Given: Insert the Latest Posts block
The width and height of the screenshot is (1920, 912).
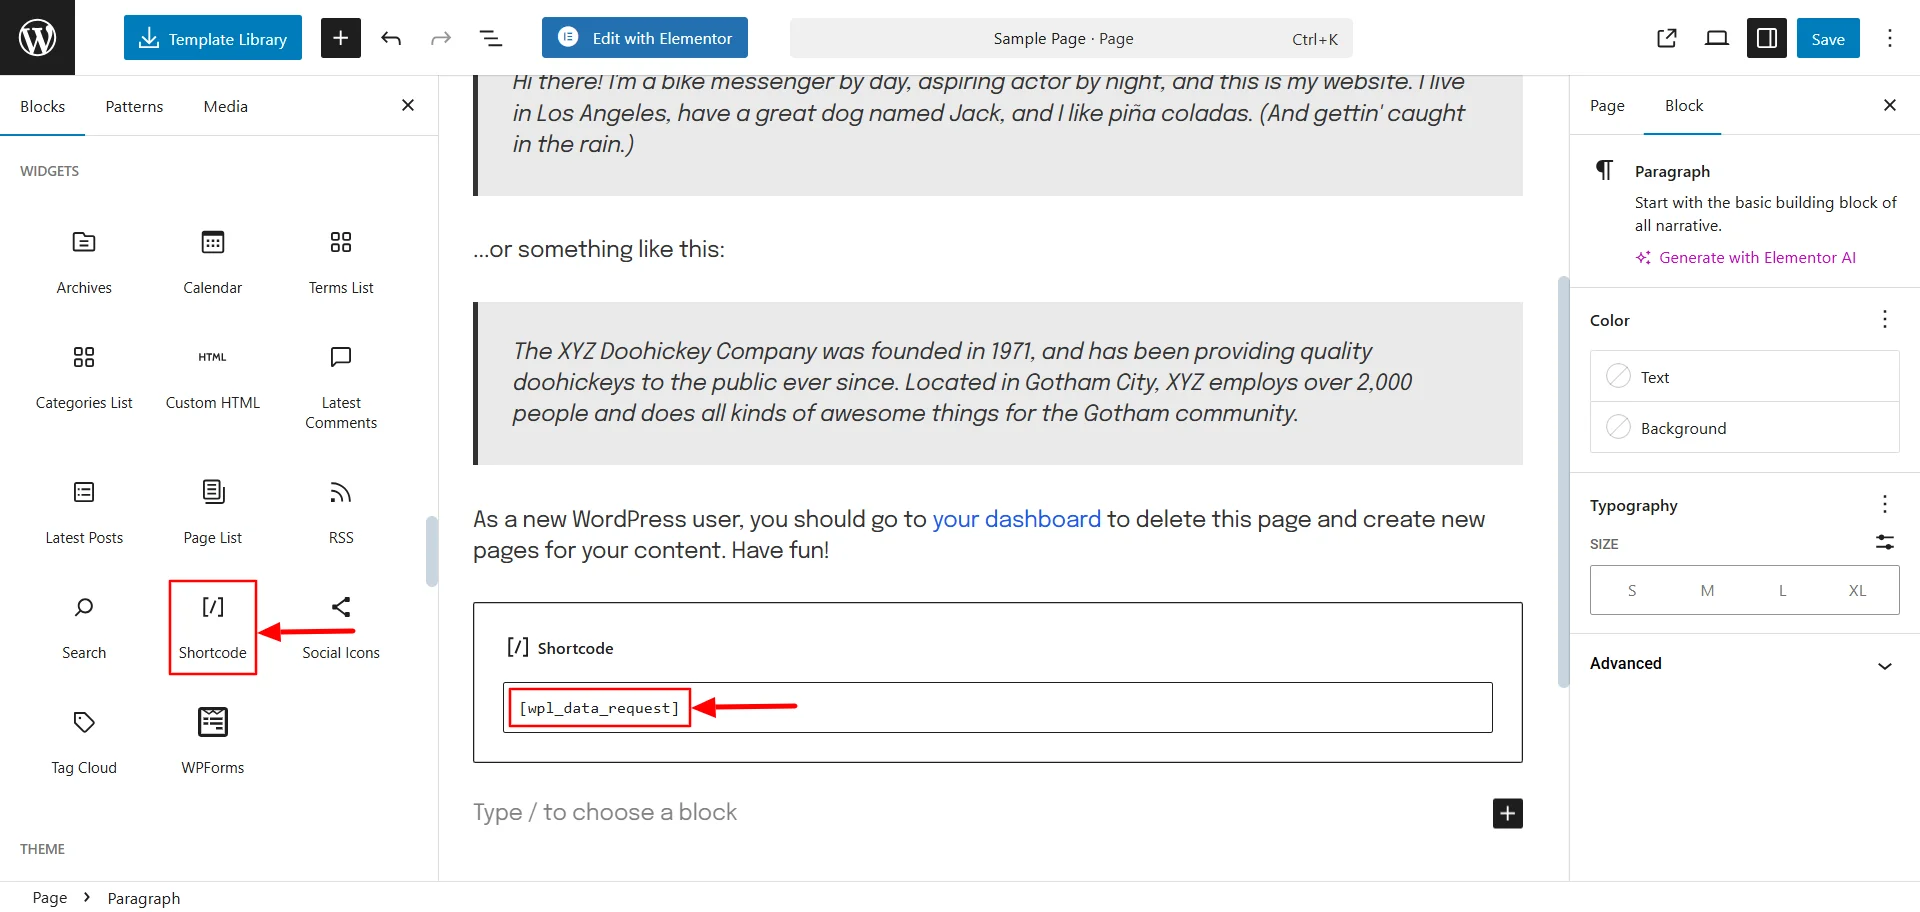Looking at the screenshot, I should (83, 510).
